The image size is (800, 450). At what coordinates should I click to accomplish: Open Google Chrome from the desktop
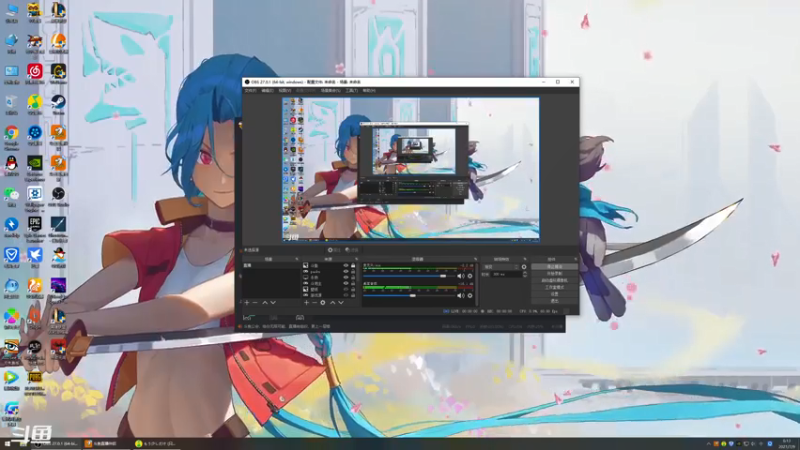click(x=11, y=133)
